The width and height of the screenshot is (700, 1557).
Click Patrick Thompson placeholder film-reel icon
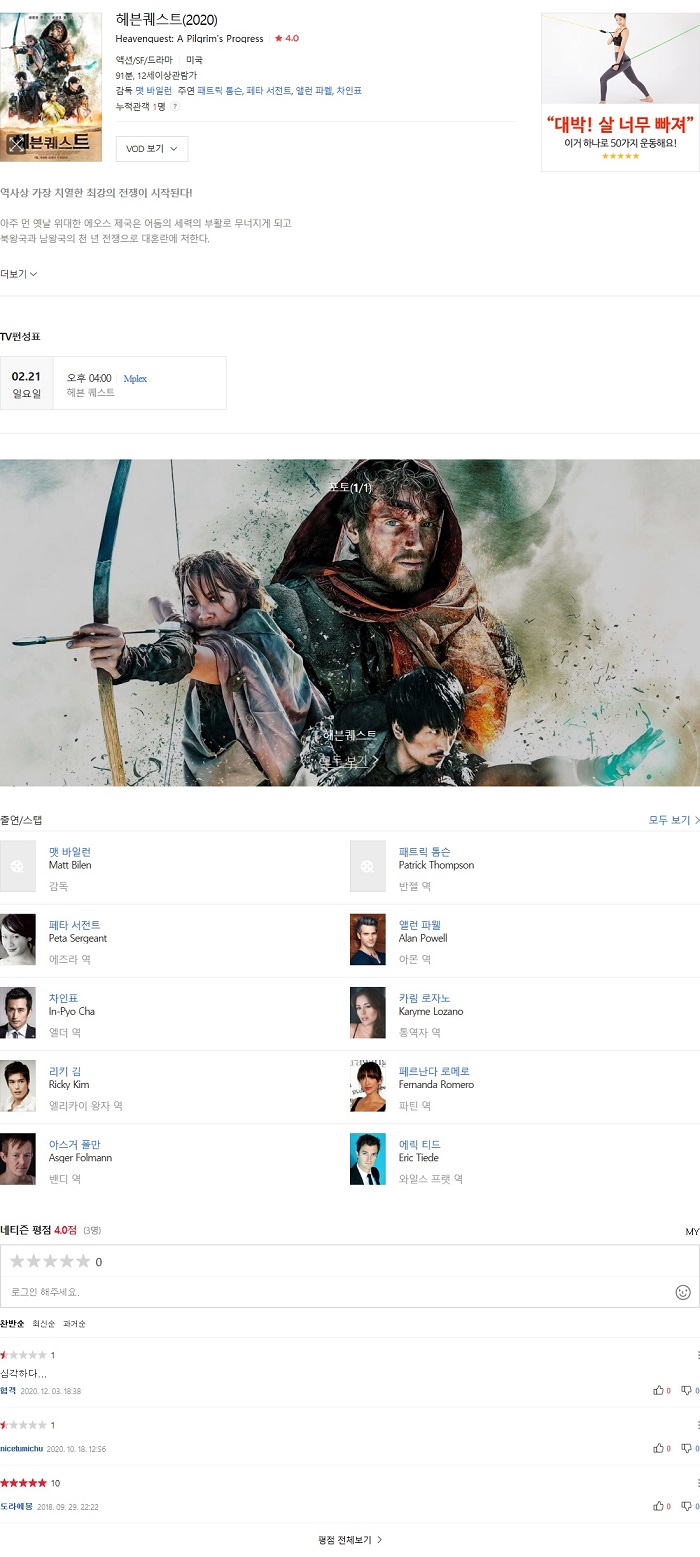pos(367,866)
